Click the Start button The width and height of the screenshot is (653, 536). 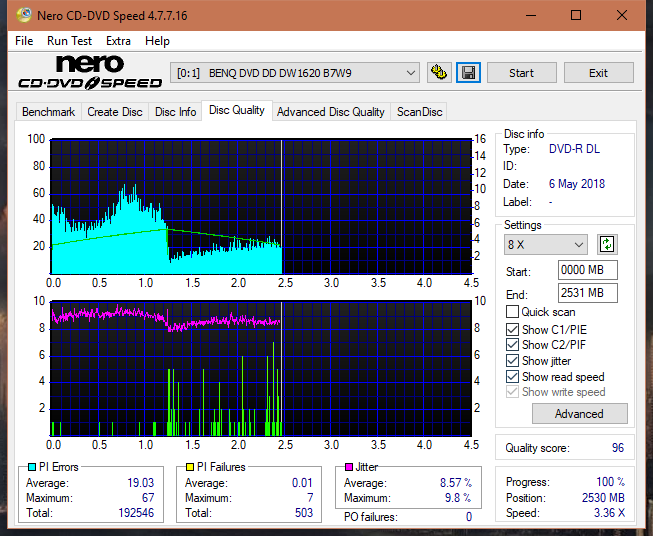[521, 73]
